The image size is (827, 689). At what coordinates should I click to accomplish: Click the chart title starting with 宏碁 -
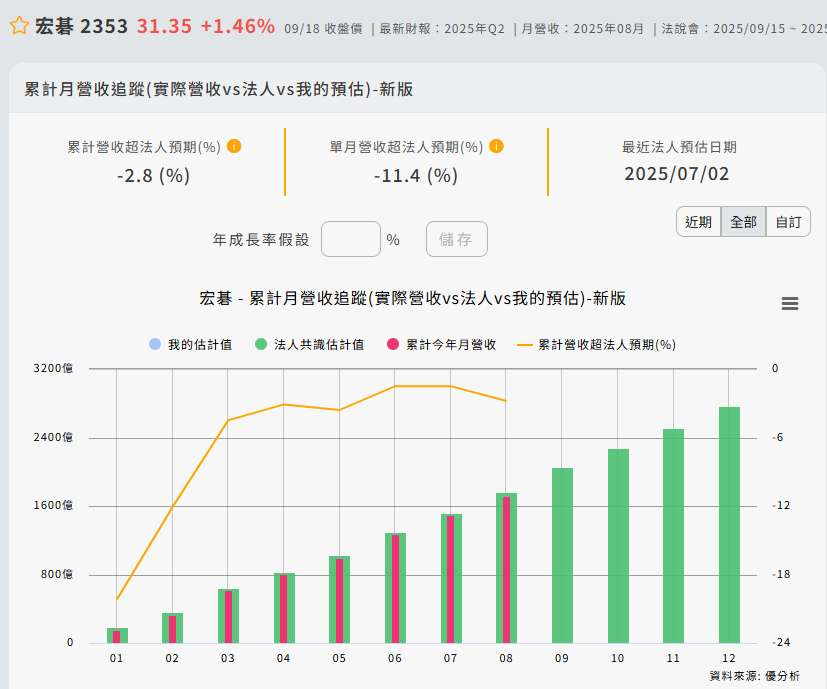coord(412,298)
